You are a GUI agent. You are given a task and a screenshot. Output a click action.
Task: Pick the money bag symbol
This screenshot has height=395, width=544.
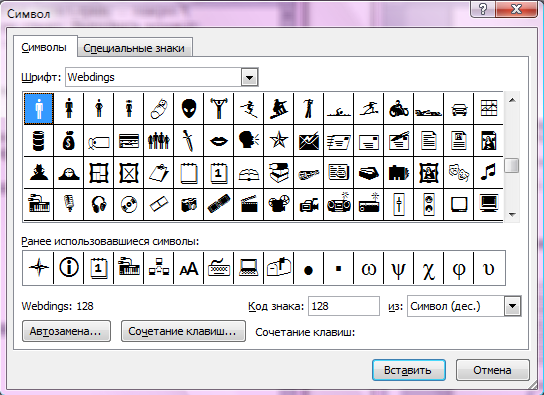pyautogui.click(x=69, y=141)
